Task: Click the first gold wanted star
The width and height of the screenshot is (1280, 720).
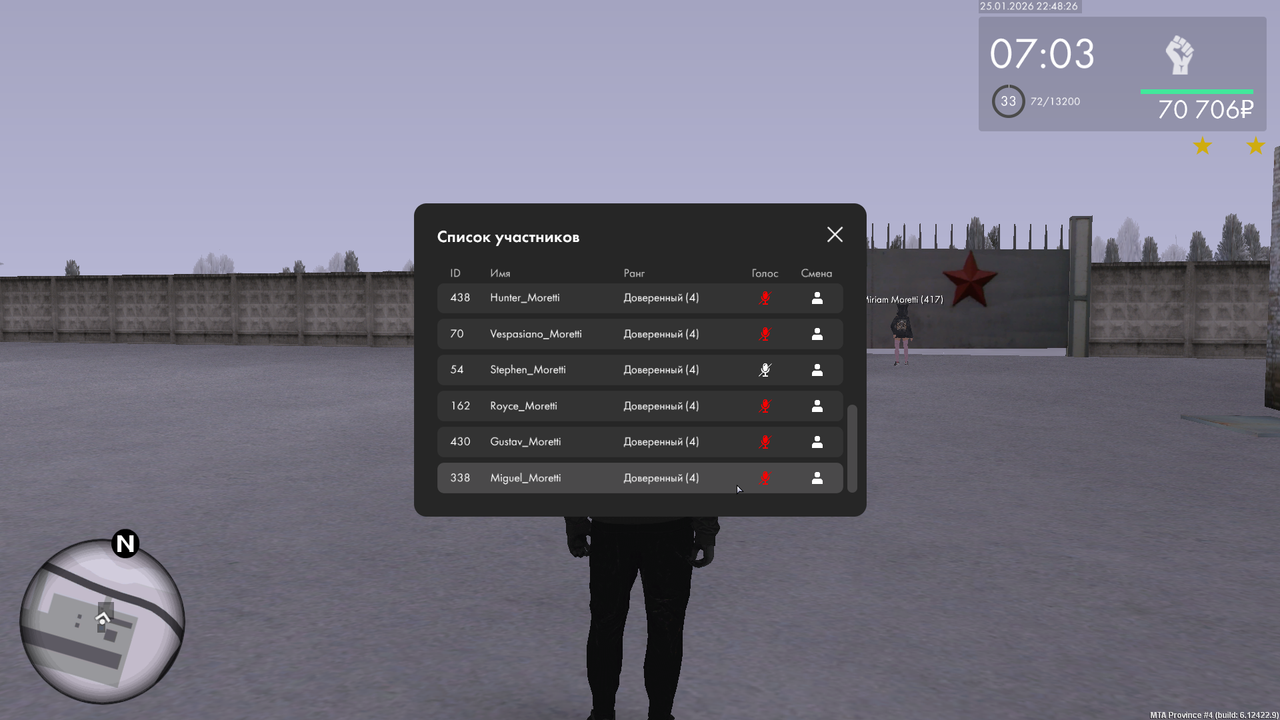Action: pyautogui.click(x=1202, y=146)
